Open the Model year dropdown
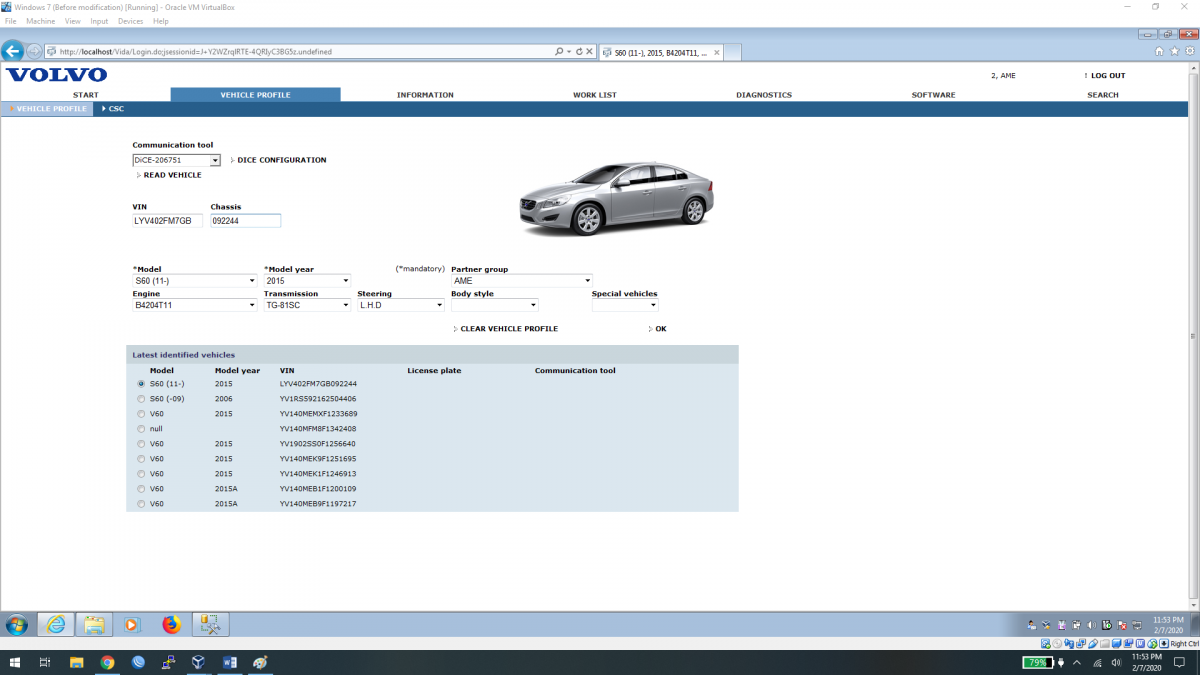The width and height of the screenshot is (1200, 675). point(307,281)
